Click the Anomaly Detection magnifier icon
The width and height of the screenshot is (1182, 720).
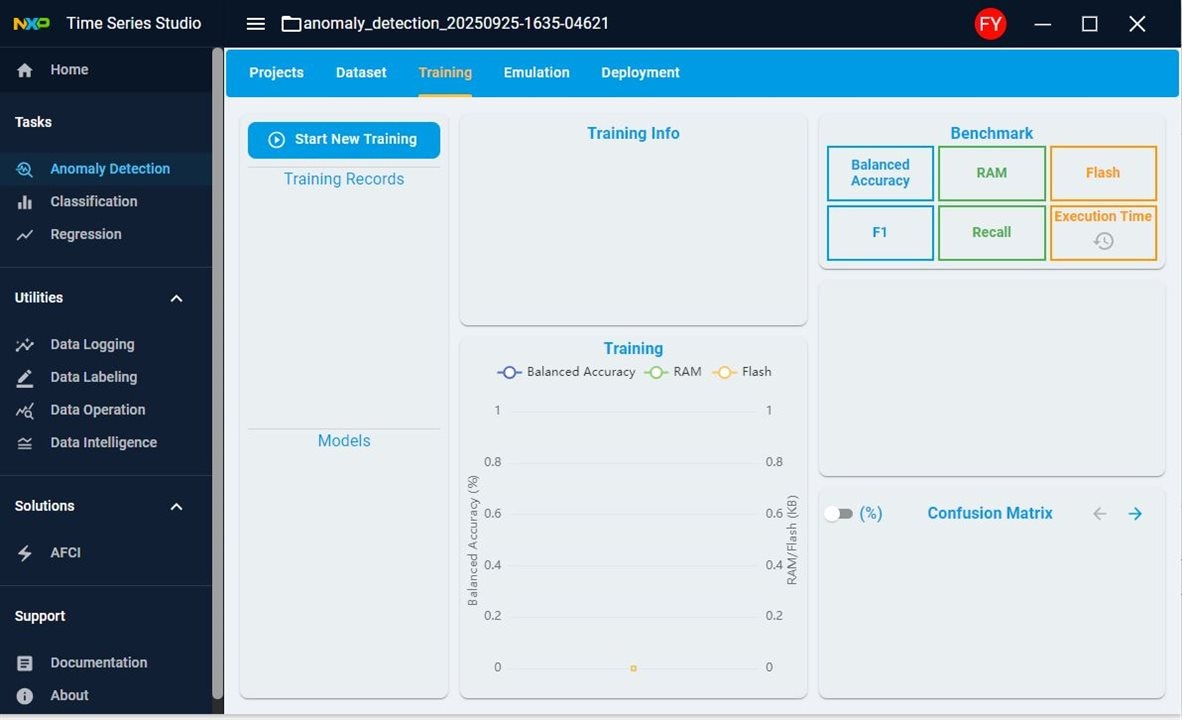click(x=25, y=169)
